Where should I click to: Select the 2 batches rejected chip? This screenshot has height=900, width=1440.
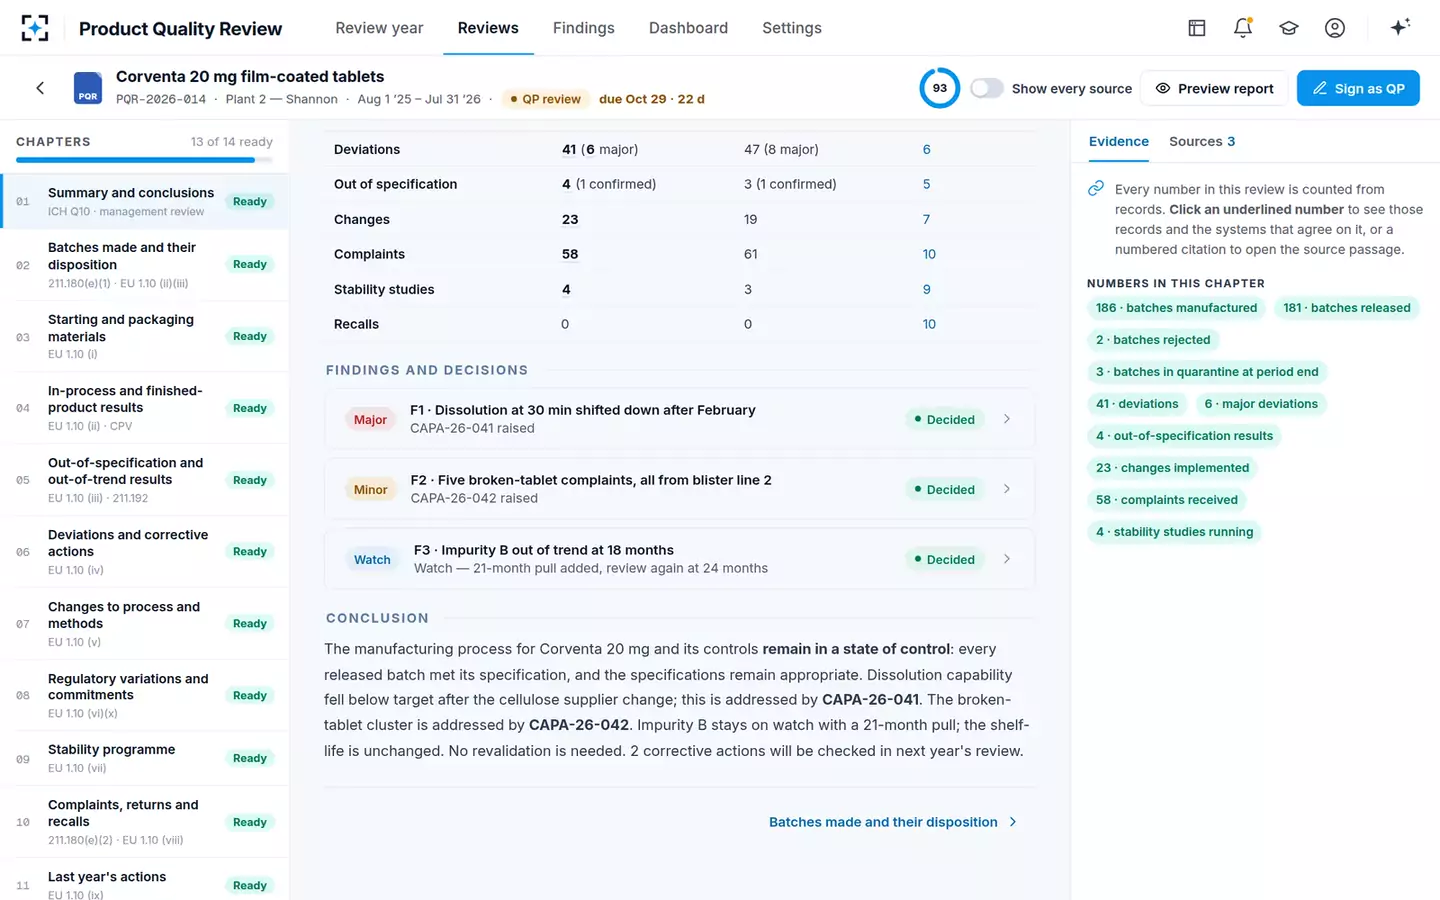(x=1153, y=340)
